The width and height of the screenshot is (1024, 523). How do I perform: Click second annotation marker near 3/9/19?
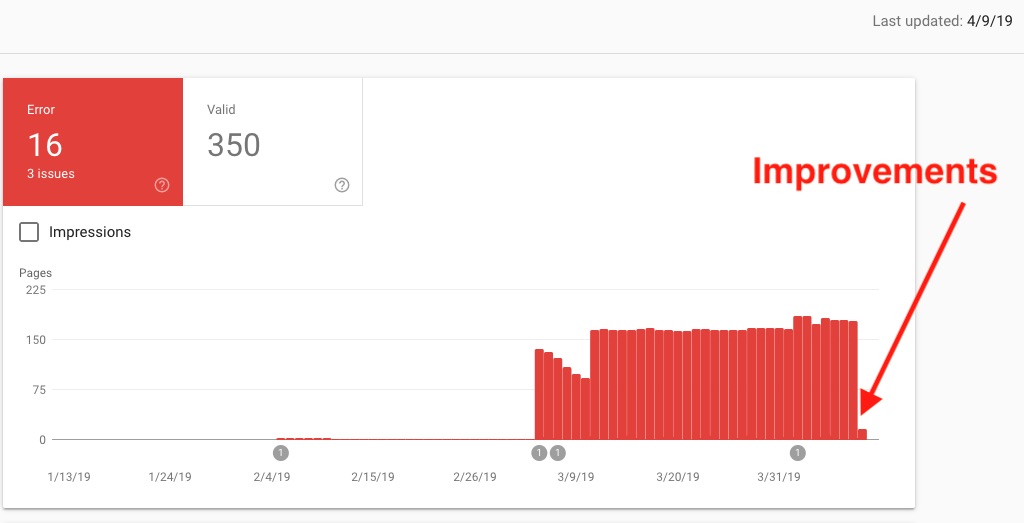point(557,452)
